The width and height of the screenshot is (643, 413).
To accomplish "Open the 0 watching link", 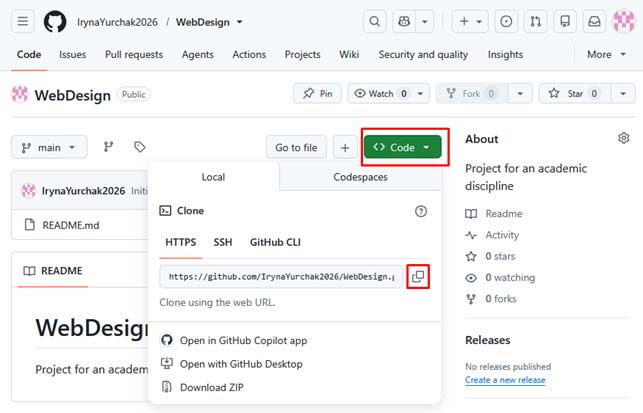I will tap(510, 278).
